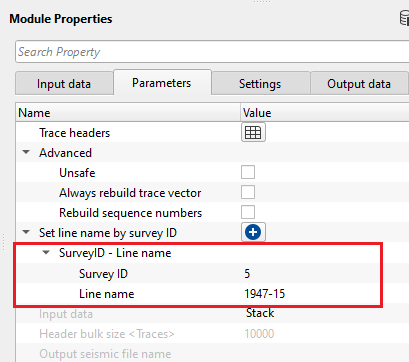Click the Header bulk size value 10000

tap(259, 334)
